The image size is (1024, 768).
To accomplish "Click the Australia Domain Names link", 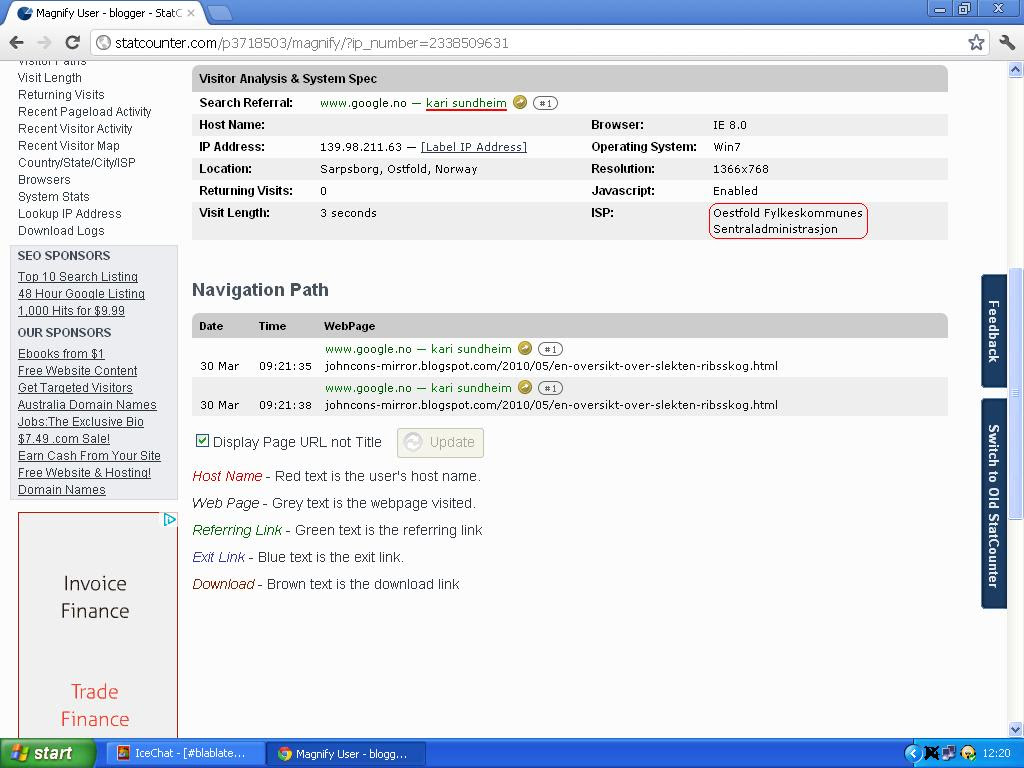I will pos(87,405).
